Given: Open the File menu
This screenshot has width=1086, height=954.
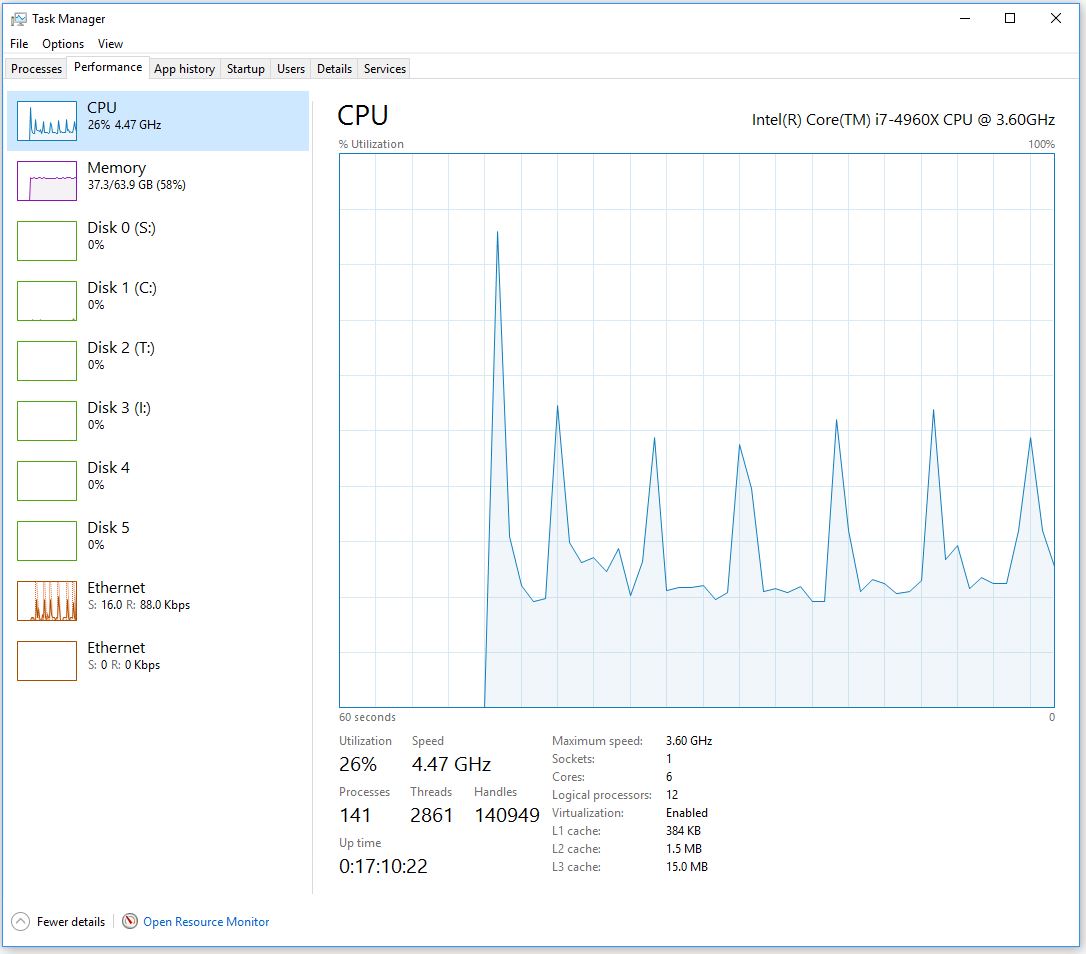Looking at the screenshot, I should 19,44.
